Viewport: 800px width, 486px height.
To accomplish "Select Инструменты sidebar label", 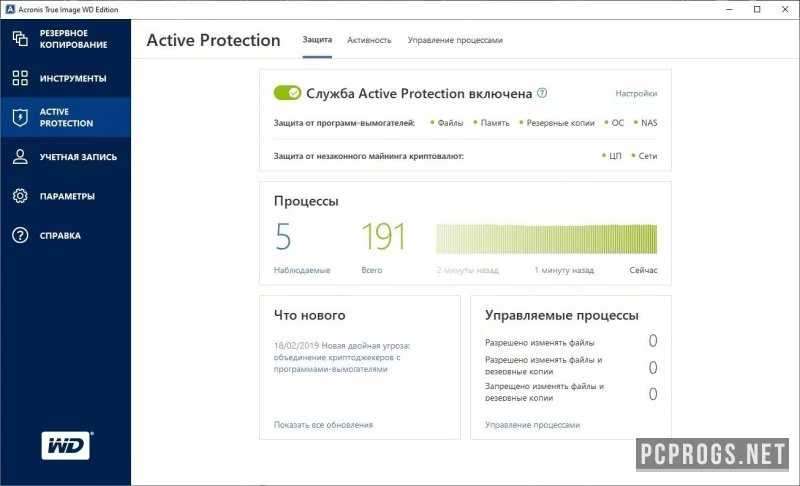I will click(73, 78).
